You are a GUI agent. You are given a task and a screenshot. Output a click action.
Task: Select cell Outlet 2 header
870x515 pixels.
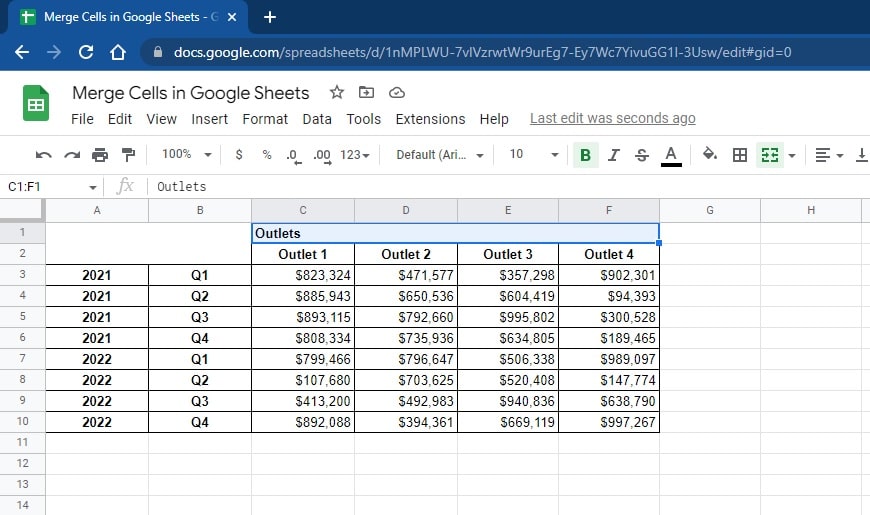click(x=406, y=254)
